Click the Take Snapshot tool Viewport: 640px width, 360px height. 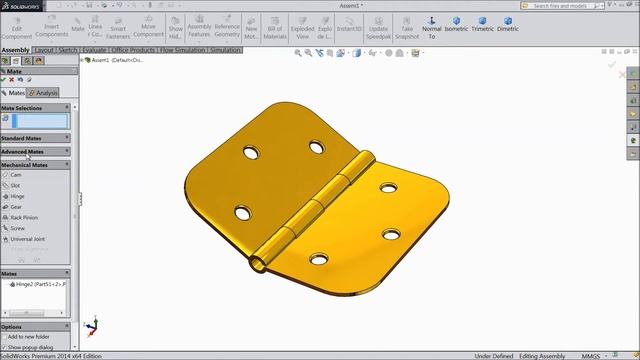point(407,28)
